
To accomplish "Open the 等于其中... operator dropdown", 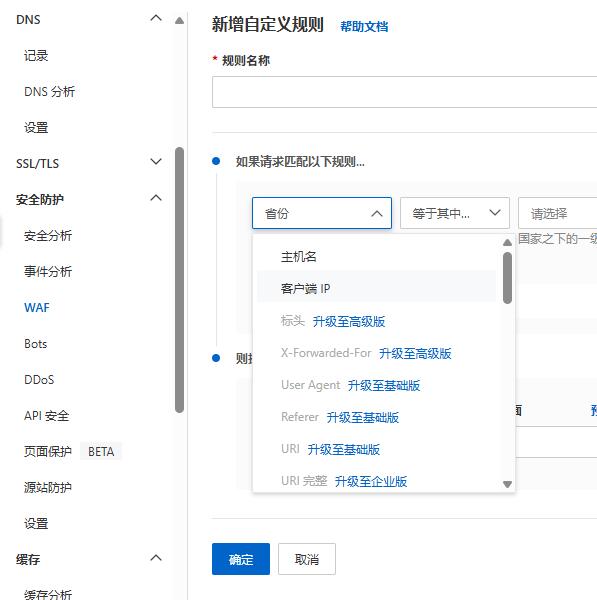I will (x=455, y=213).
